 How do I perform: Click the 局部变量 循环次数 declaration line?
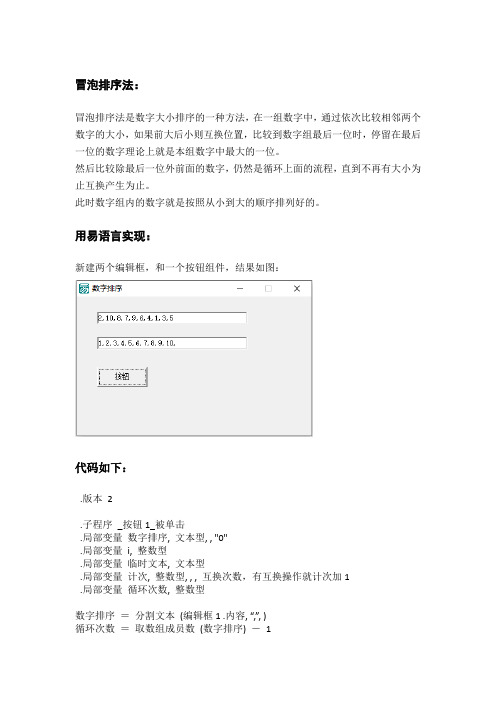pos(142,589)
